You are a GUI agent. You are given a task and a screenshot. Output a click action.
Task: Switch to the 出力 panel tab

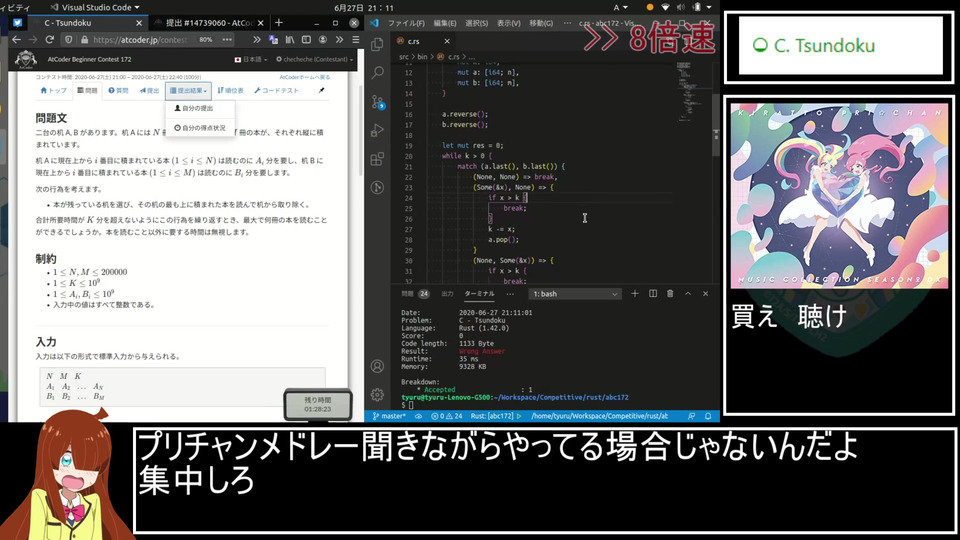(x=448, y=294)
